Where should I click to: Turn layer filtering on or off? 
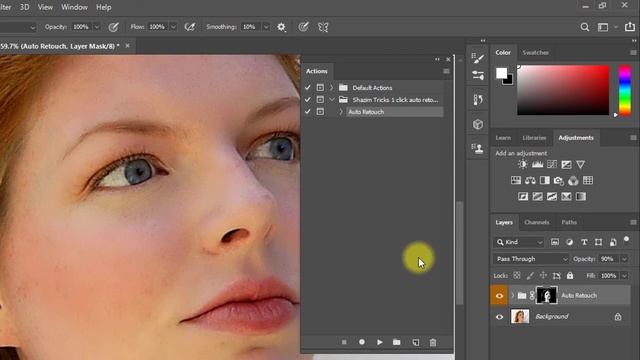tap(627, 240)
